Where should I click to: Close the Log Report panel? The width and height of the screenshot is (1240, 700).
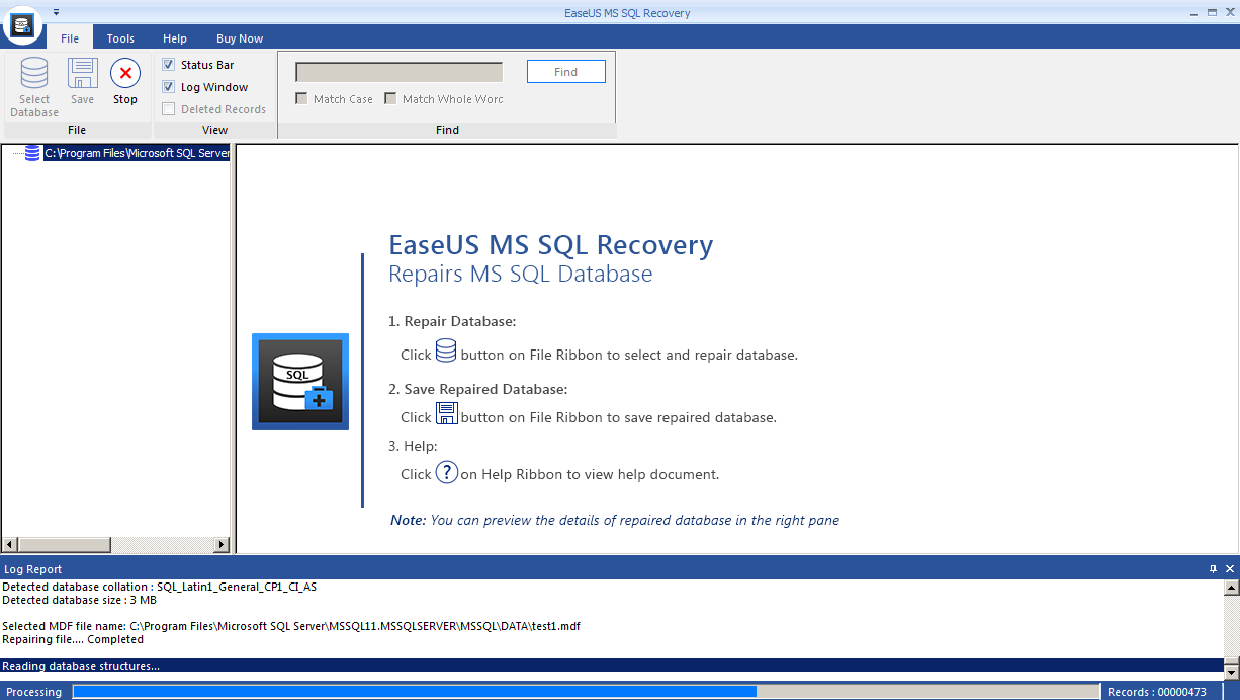coord(1230,568)
